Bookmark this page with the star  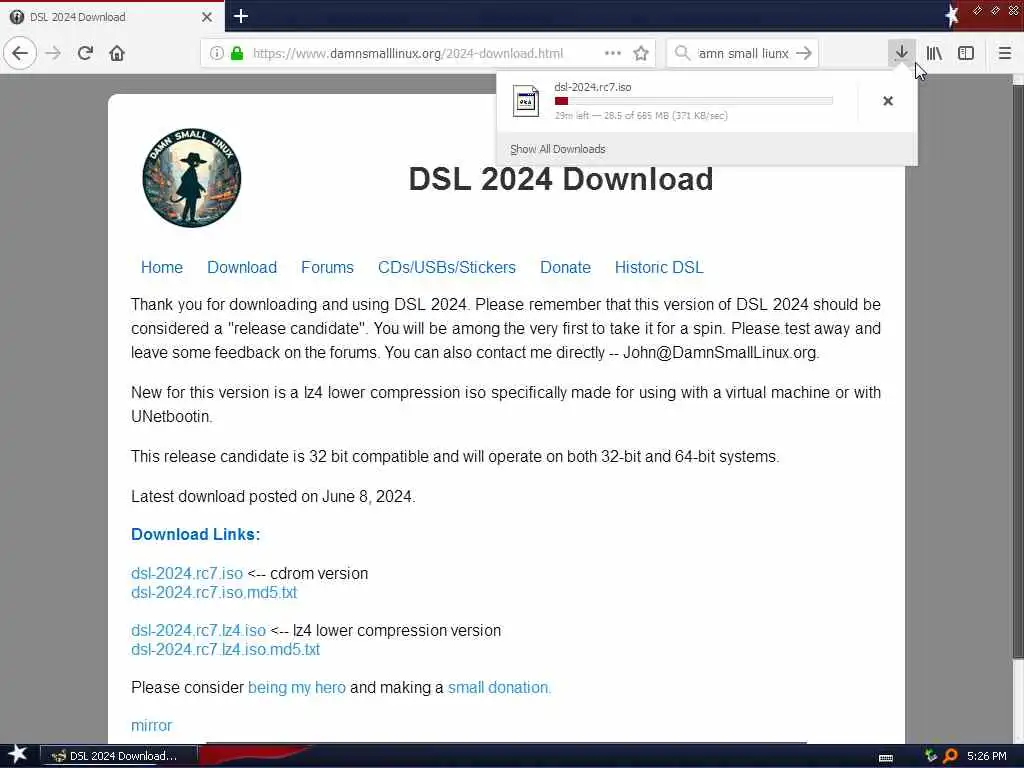pyautogui.click(x=641, y=53)
